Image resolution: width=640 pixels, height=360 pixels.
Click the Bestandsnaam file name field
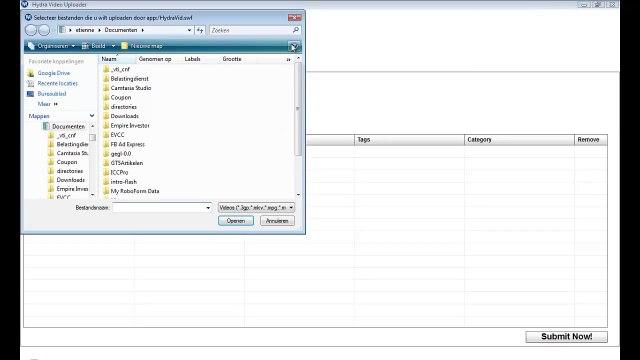(159, 208)
